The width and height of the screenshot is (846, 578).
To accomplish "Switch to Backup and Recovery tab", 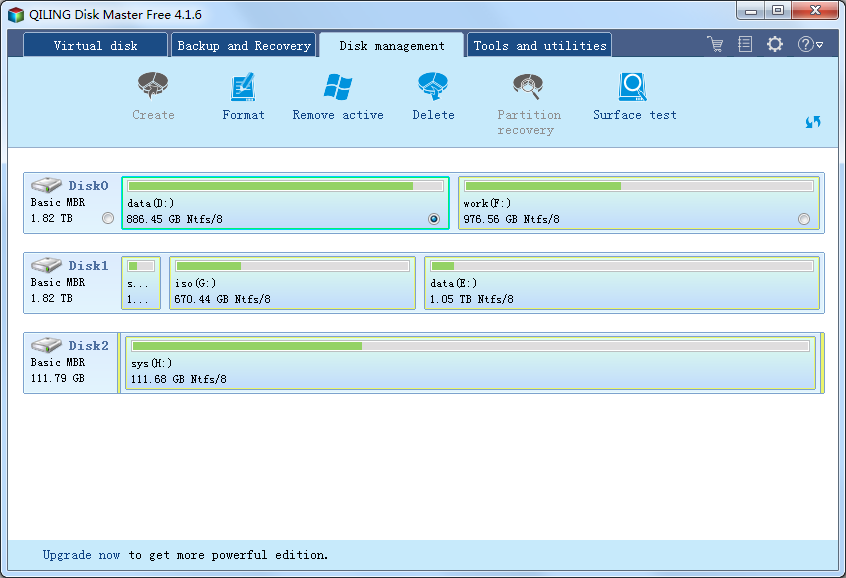I will [x=244, y=45].
